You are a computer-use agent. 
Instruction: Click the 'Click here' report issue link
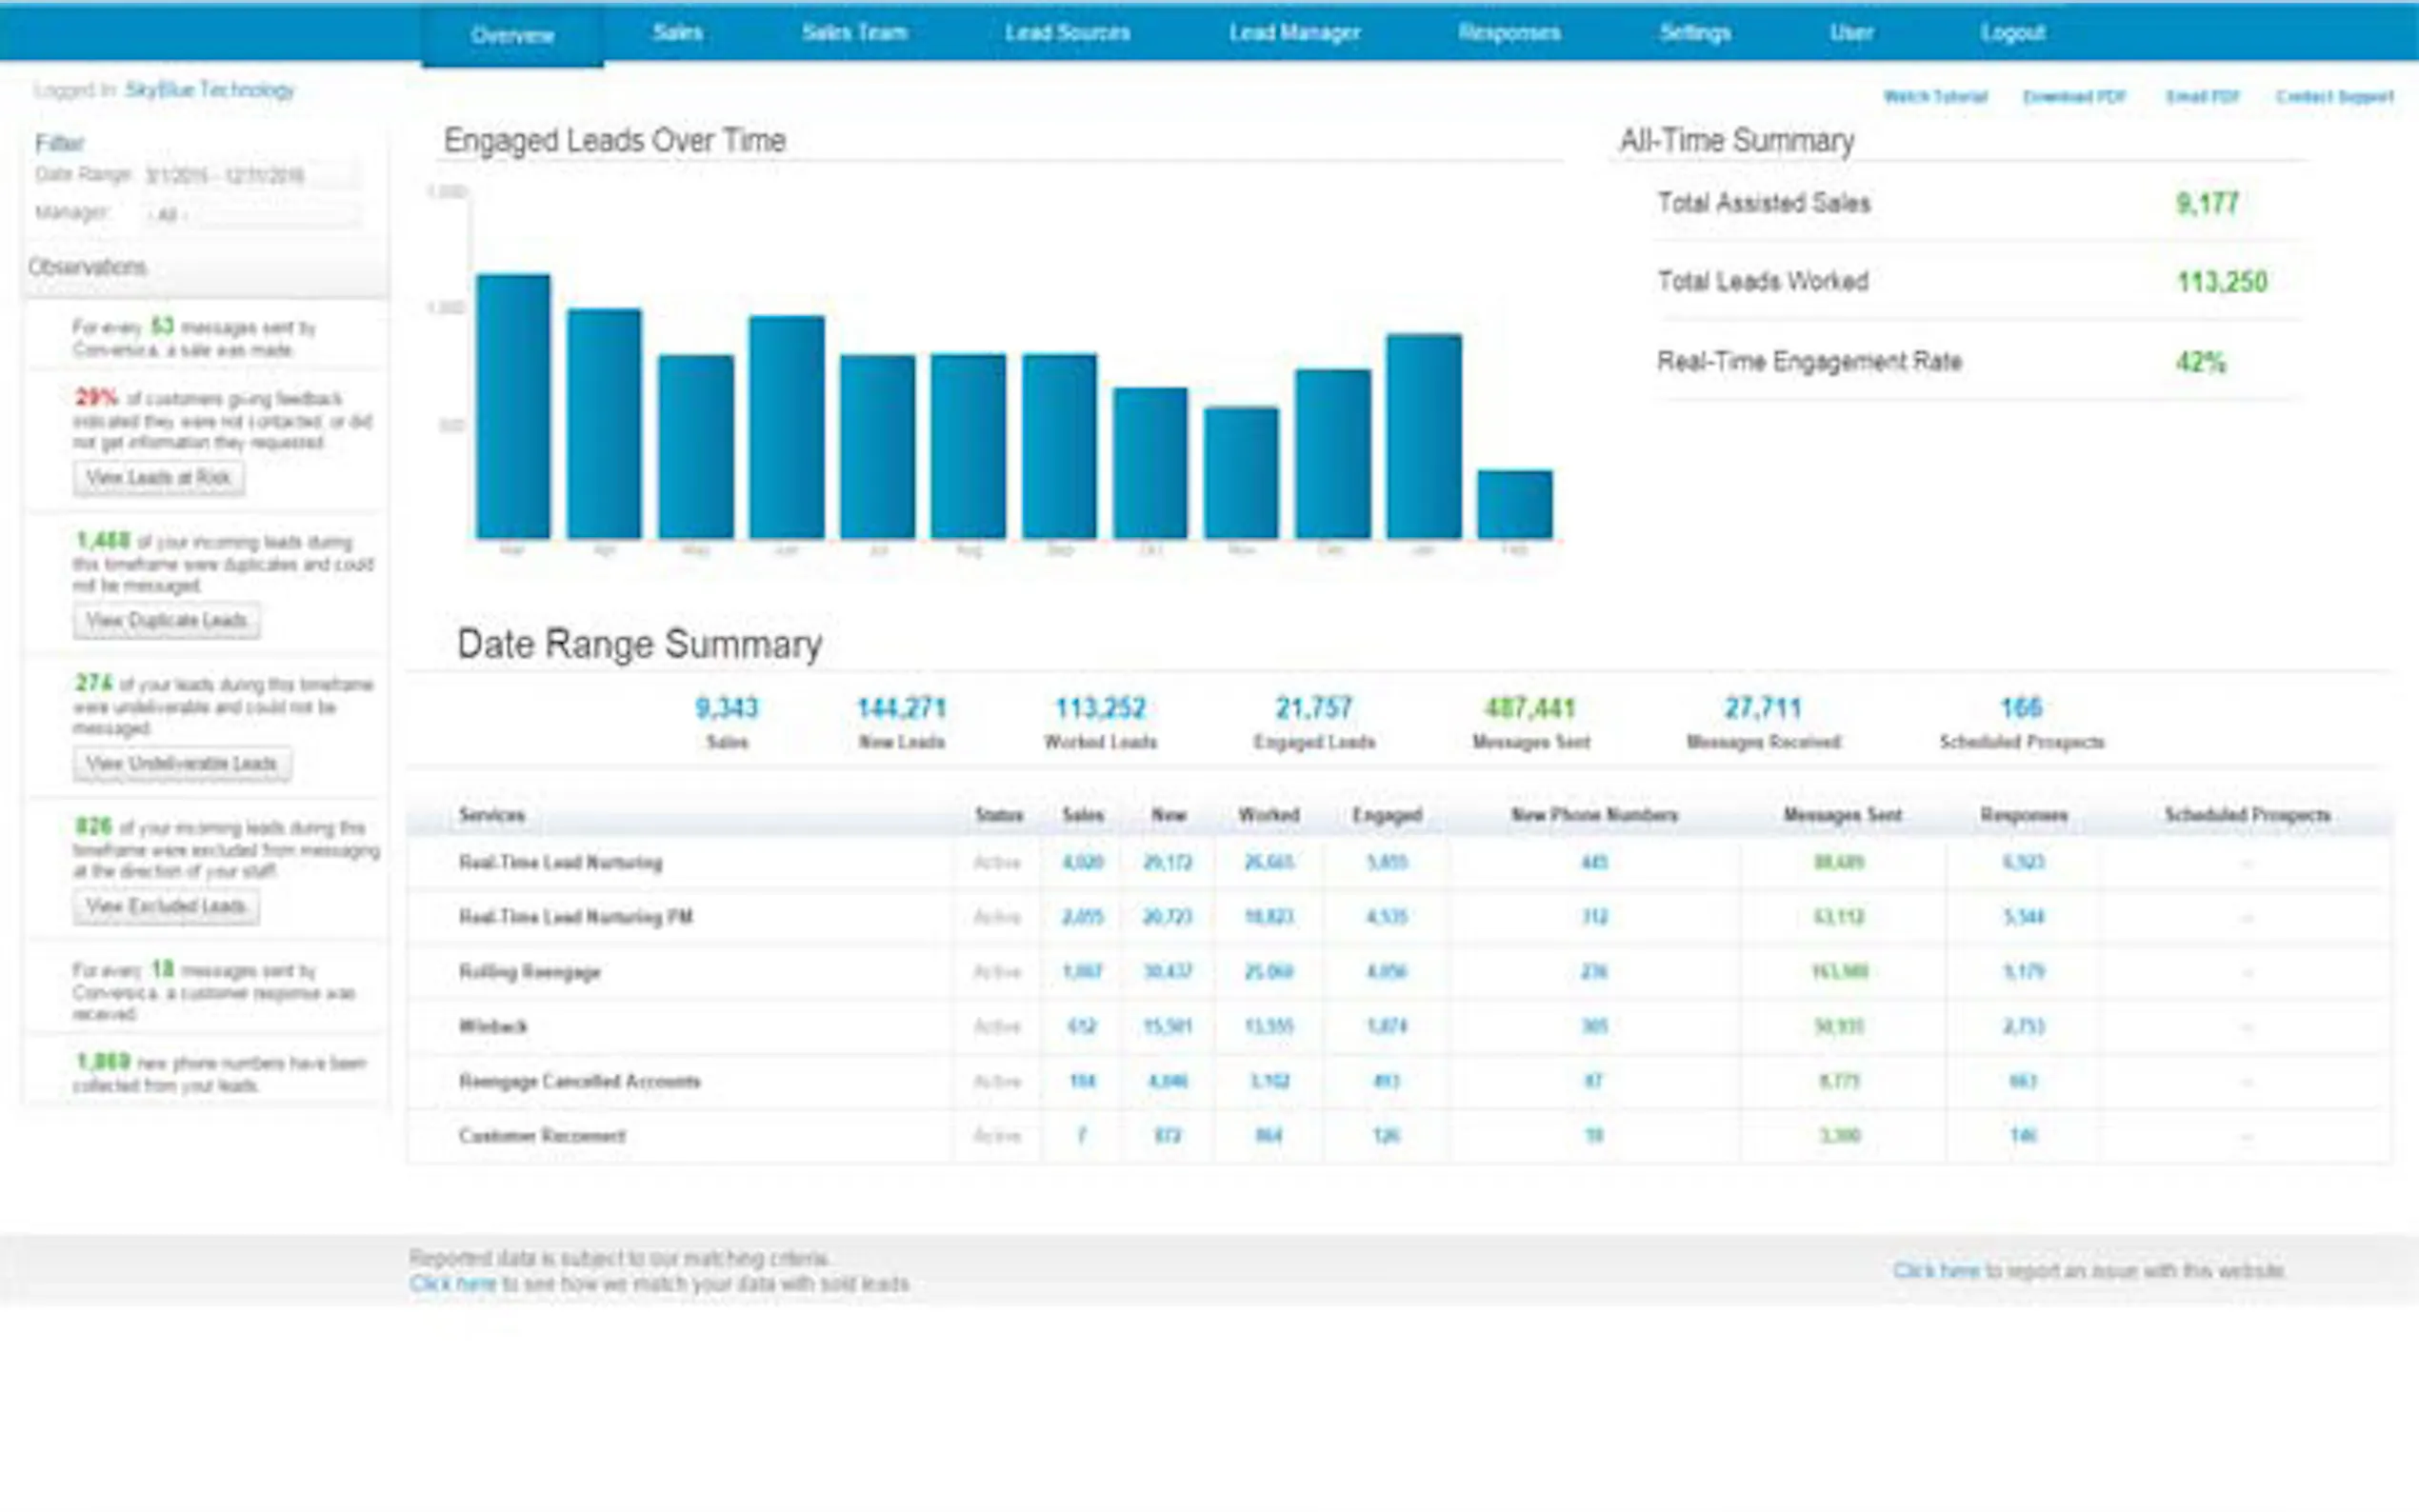click(1936, 1271)
